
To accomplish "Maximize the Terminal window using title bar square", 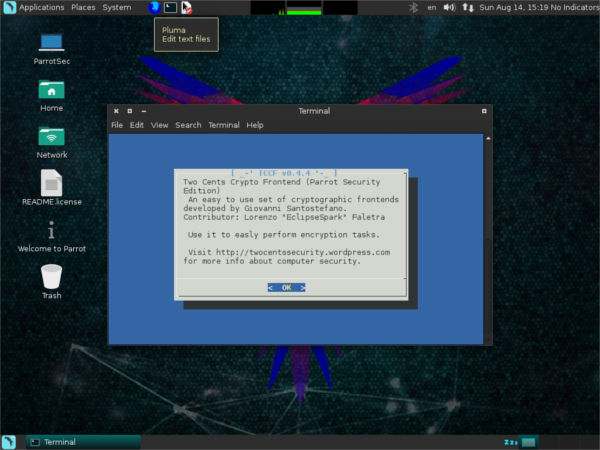I will pyautogui.click(x=130, y=111).
